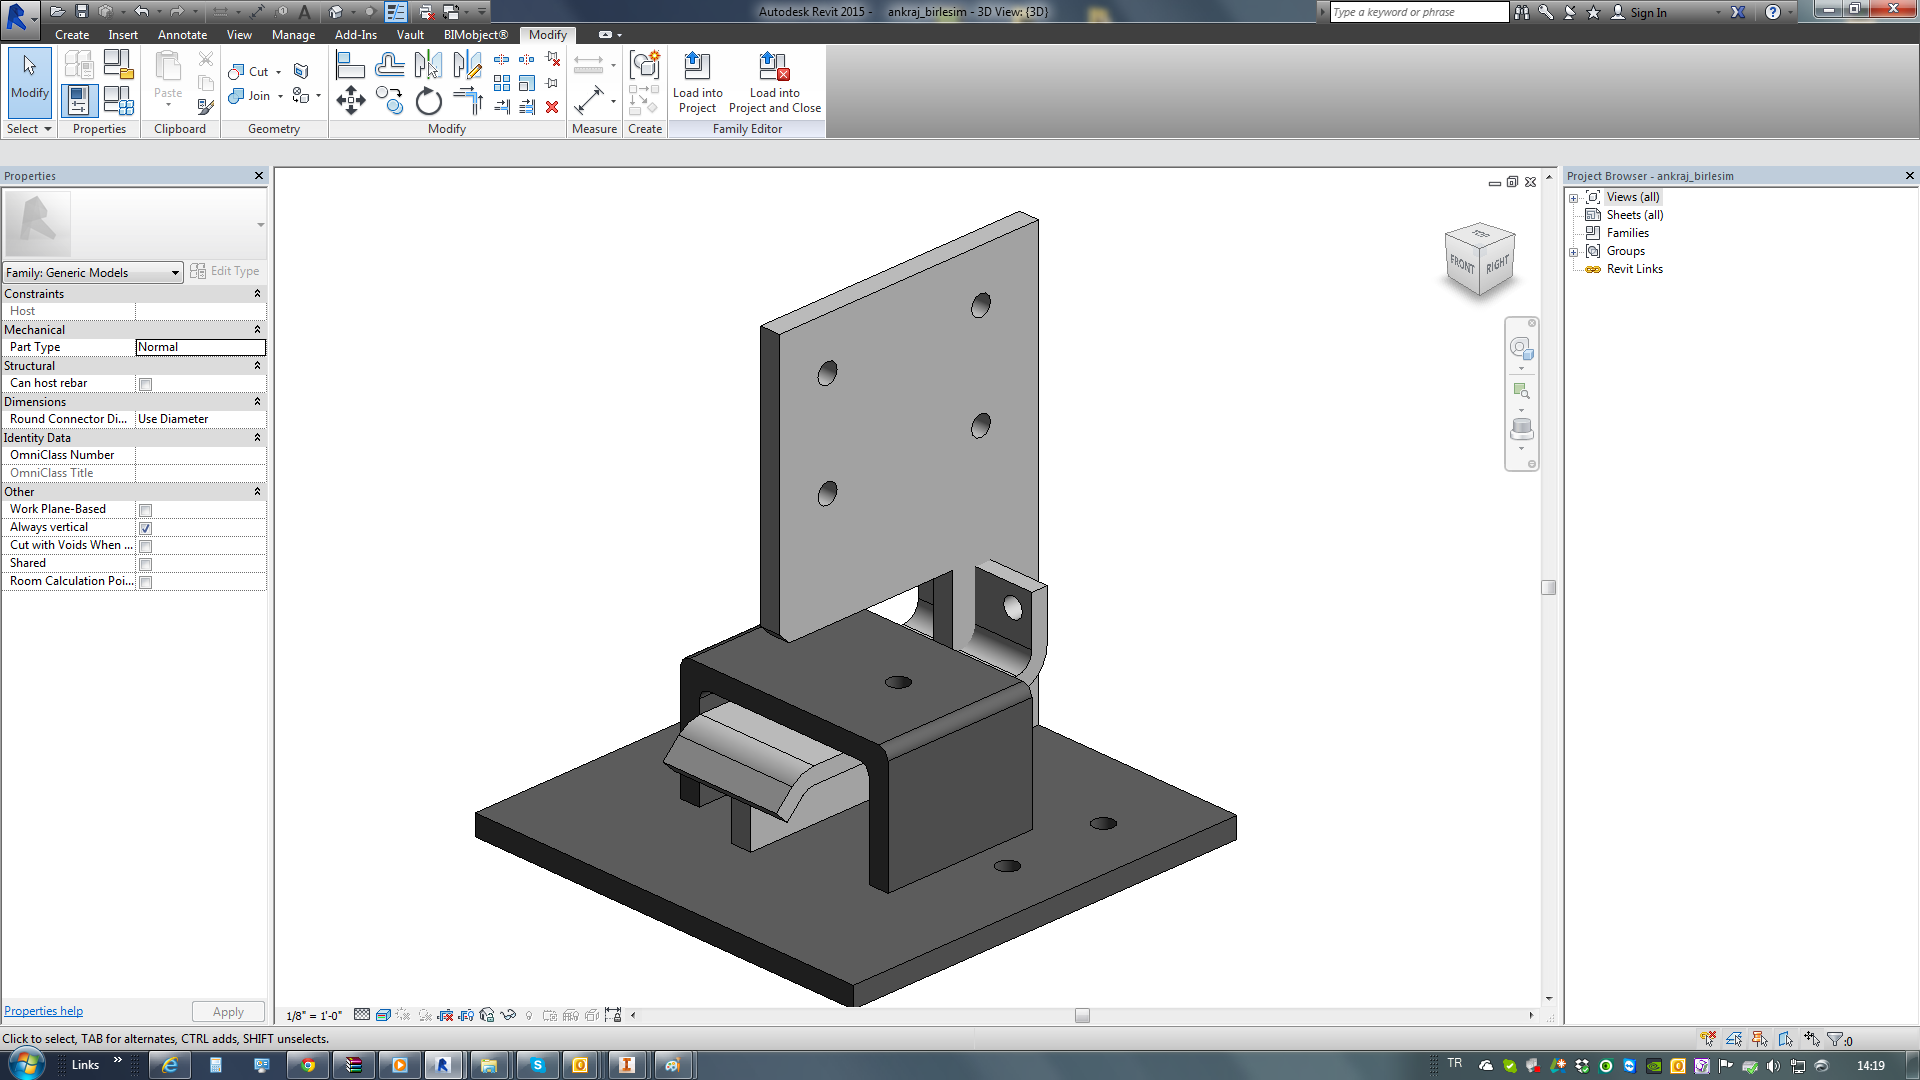Open the Select panel dropdown
The width and height of the screenshot is (1920, 1080).
[29, 129]
